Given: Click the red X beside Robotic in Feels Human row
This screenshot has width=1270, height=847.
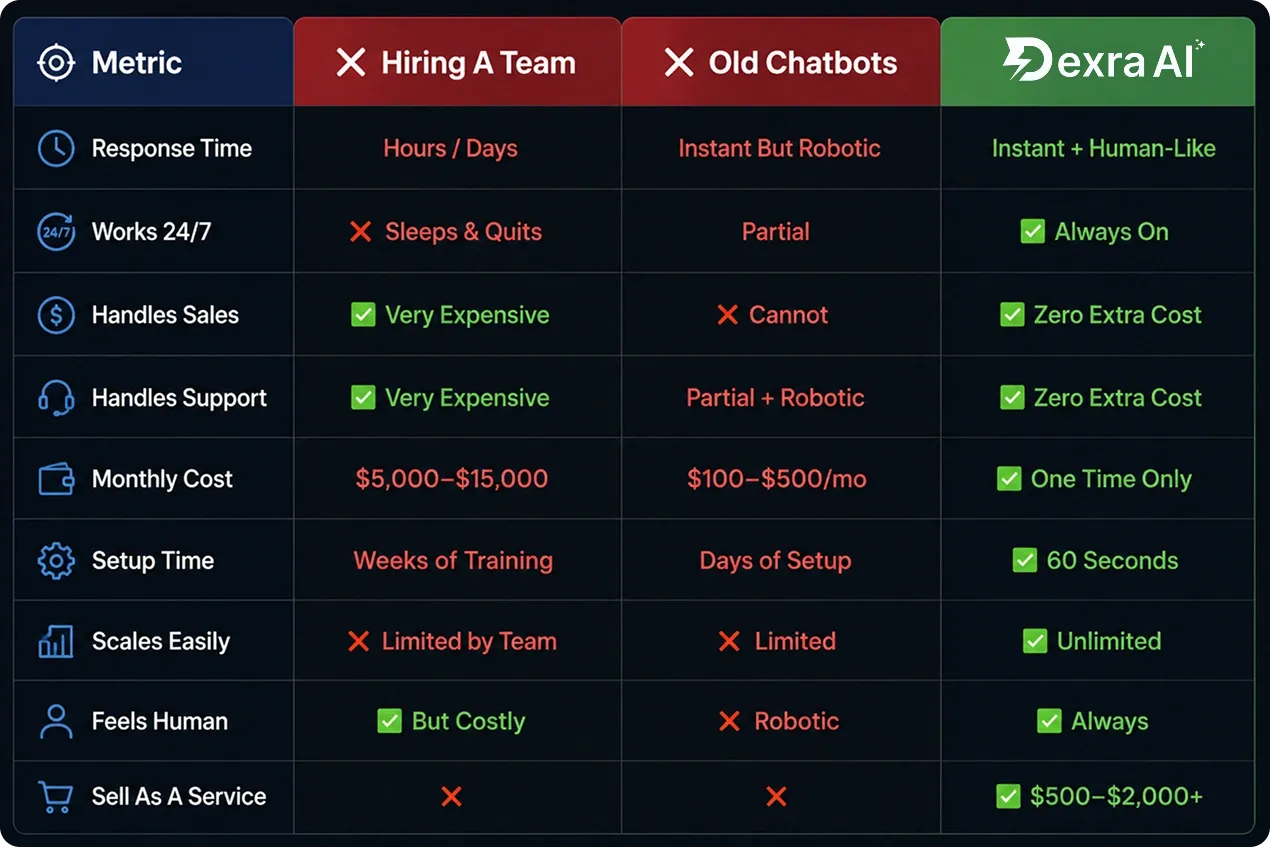Looking at the screenshot, I should (x=730, y=721).
